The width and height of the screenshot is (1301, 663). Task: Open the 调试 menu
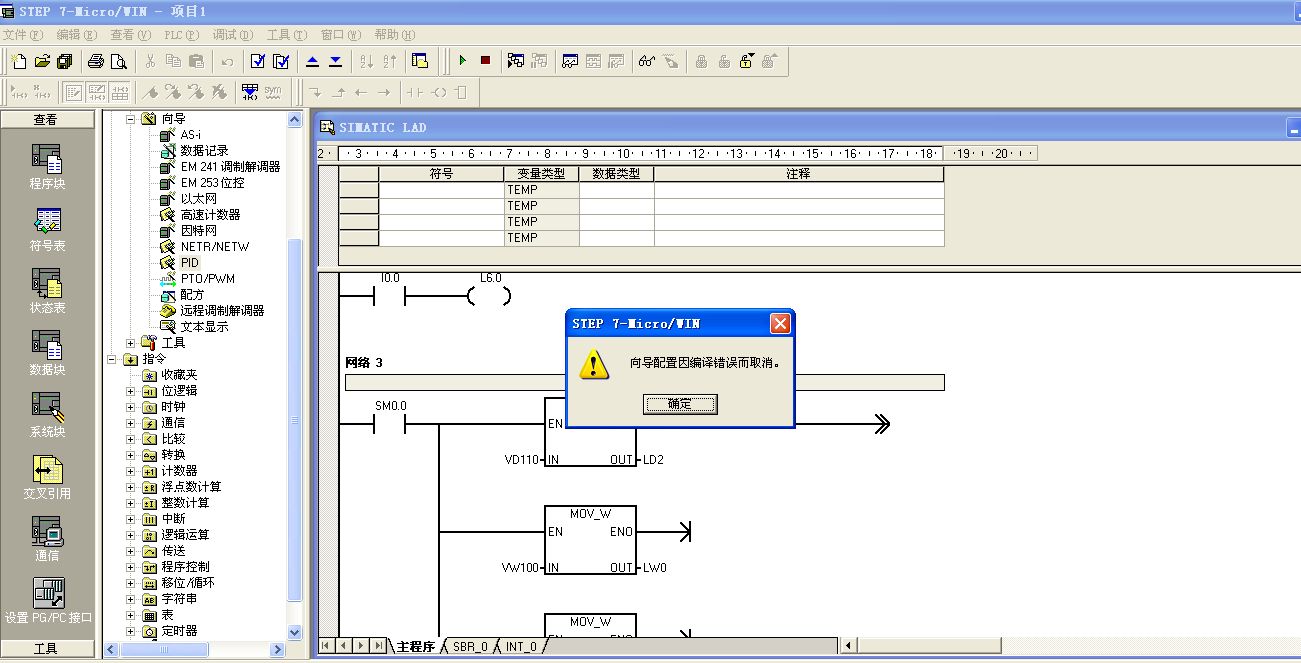coord(231,35)
